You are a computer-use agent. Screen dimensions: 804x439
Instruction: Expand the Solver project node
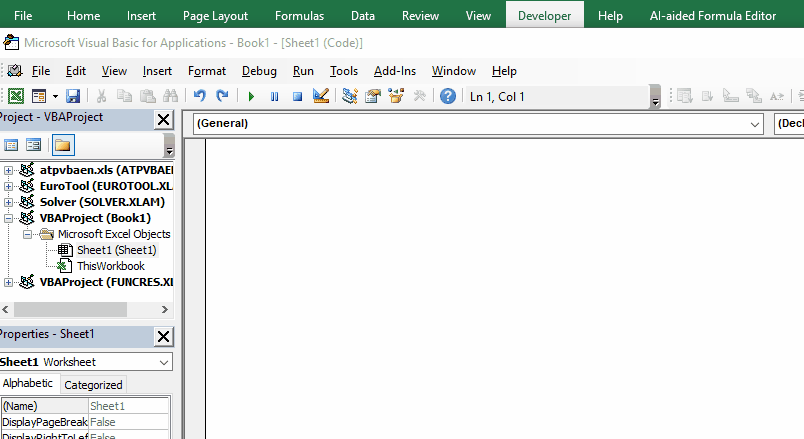(8, 202)
